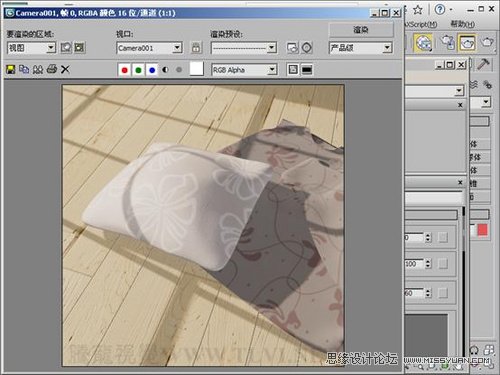
Task: Click the render setup teapot icon
Action: (x=447, y=42)
